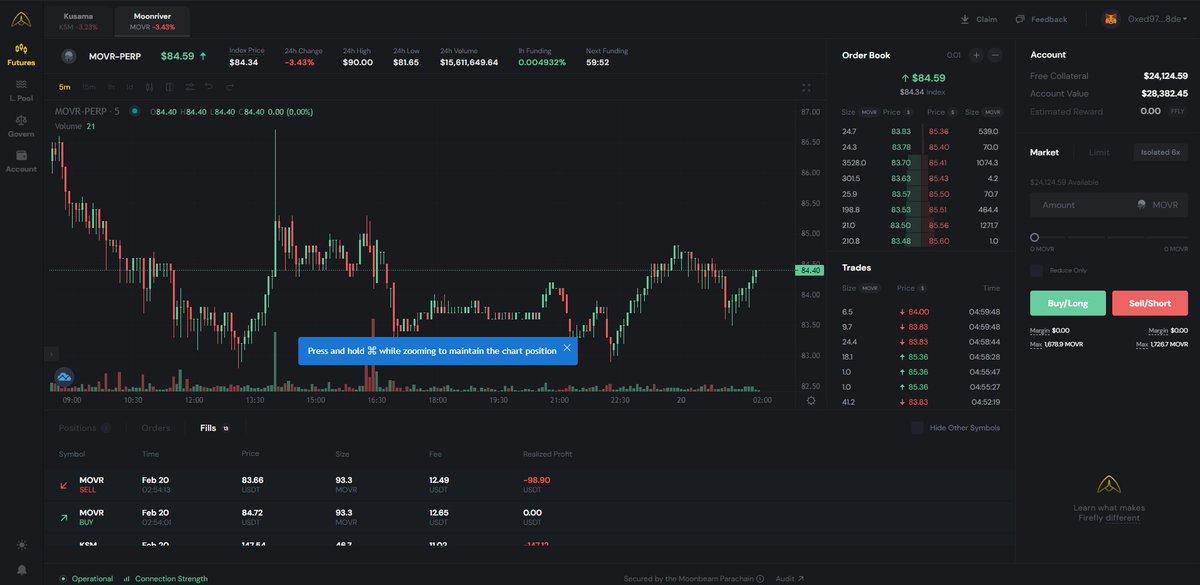Enable the Reduce Only checkbox

coord(1036,270)
